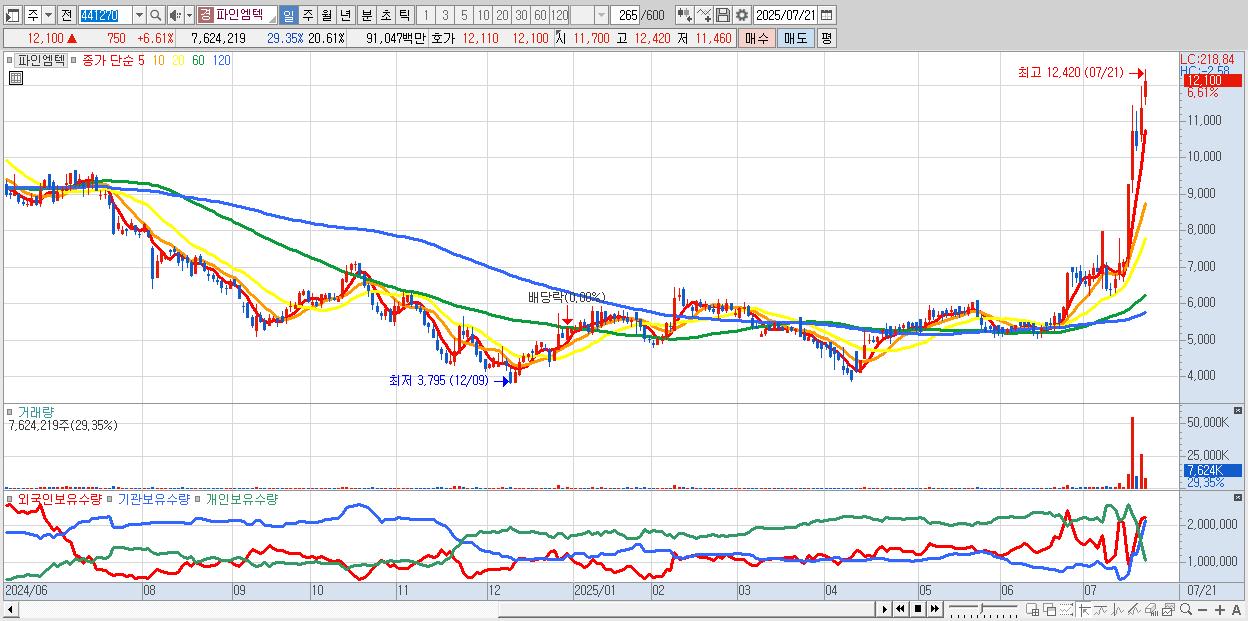Image resolution: width=1248 pixels, height=621 pixels.
Task: Click the zigzag wave line icon
Action: 1118,609
